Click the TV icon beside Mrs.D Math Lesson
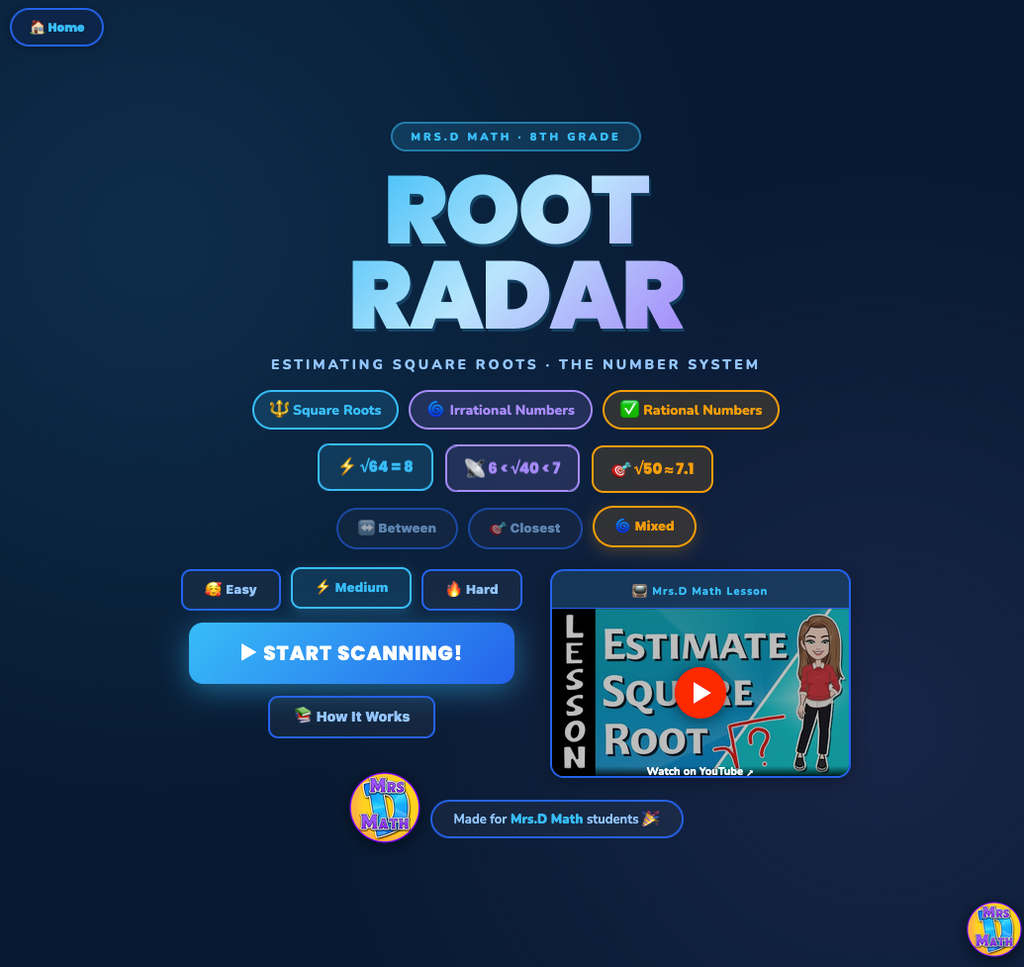The image size is (1024, 967). [x=640, y=591]
